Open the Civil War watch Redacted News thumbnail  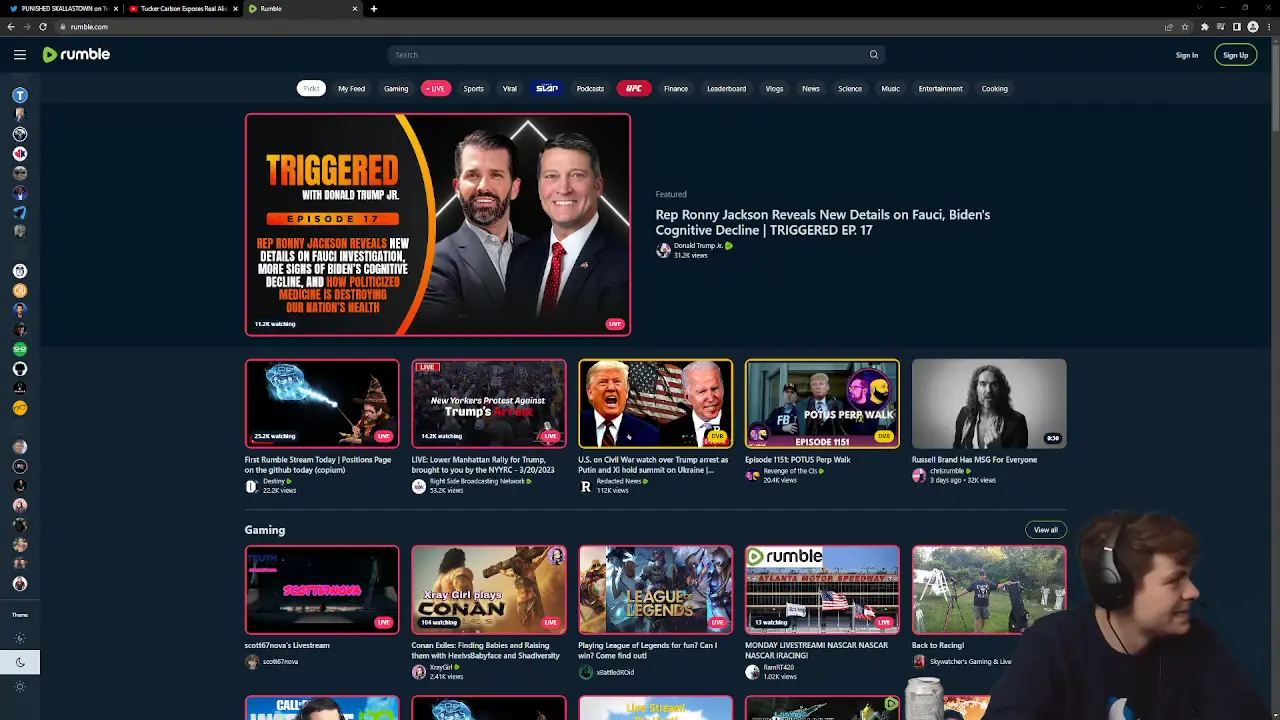(656, 404)
